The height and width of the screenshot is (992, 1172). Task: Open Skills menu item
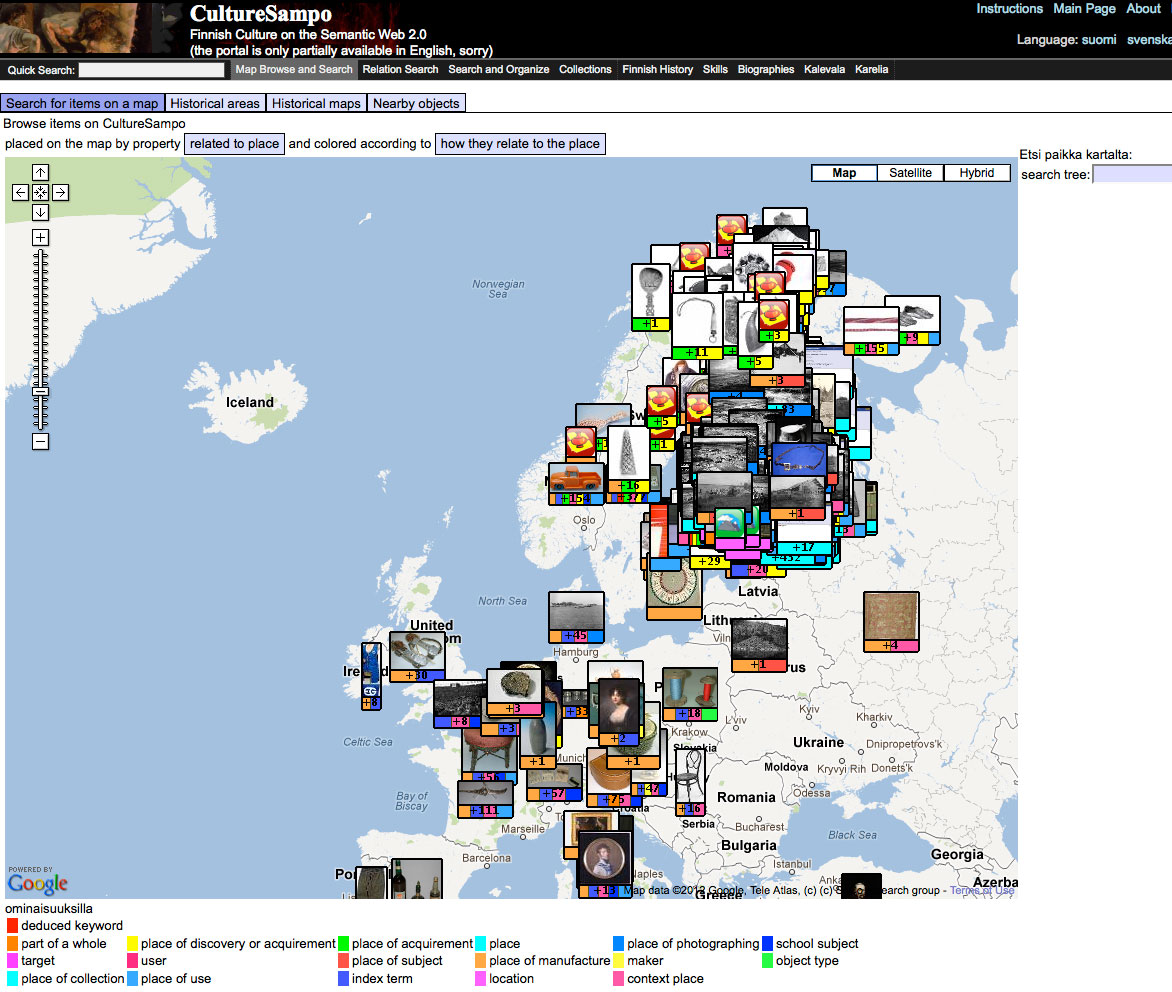point(715,70)
